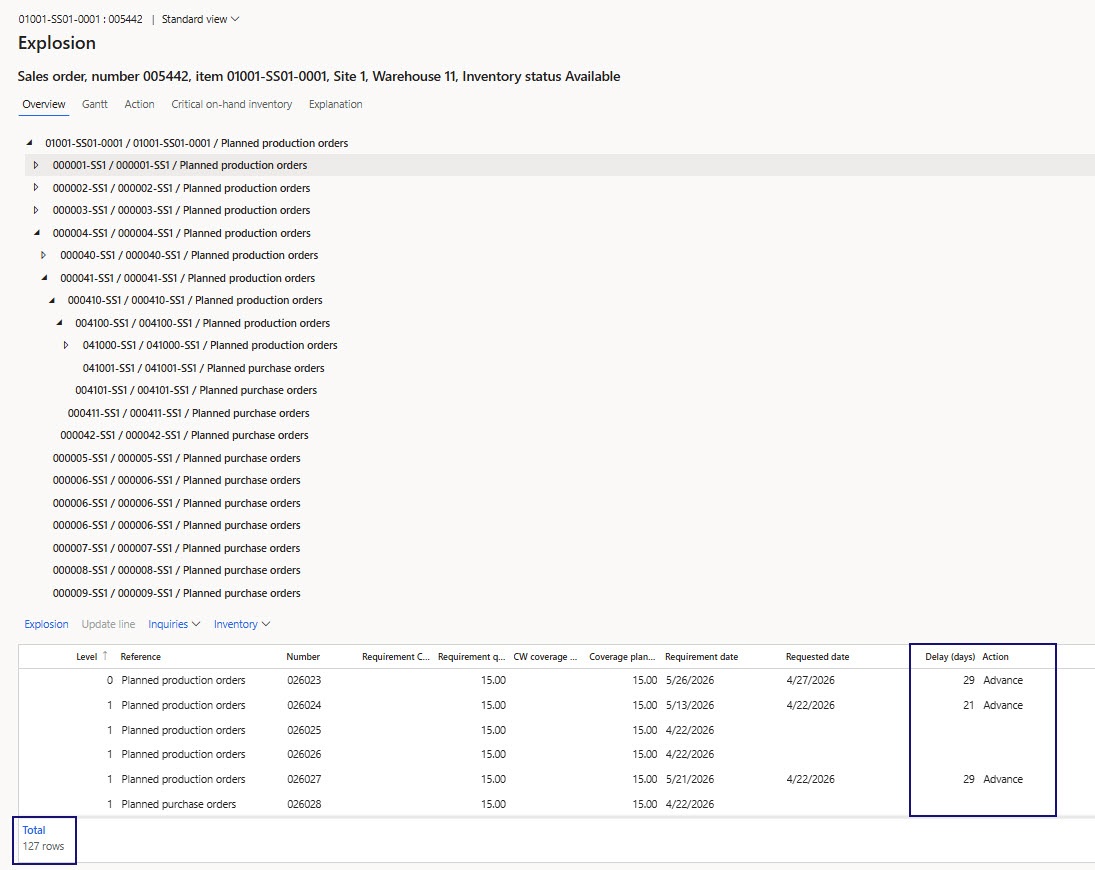The width and height of the screenshot is (1095, 870).
Task: Open the Standard view dropdown
Action: (200, 19)
